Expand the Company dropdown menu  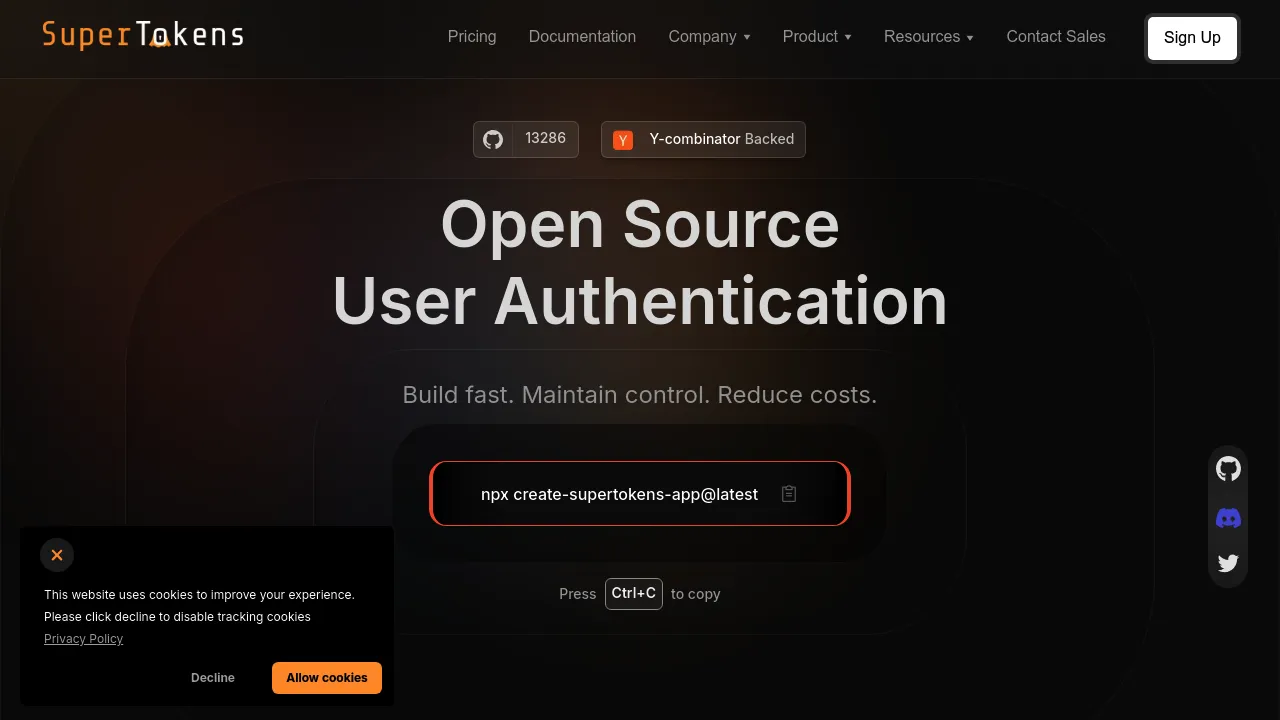pos(709,36)
